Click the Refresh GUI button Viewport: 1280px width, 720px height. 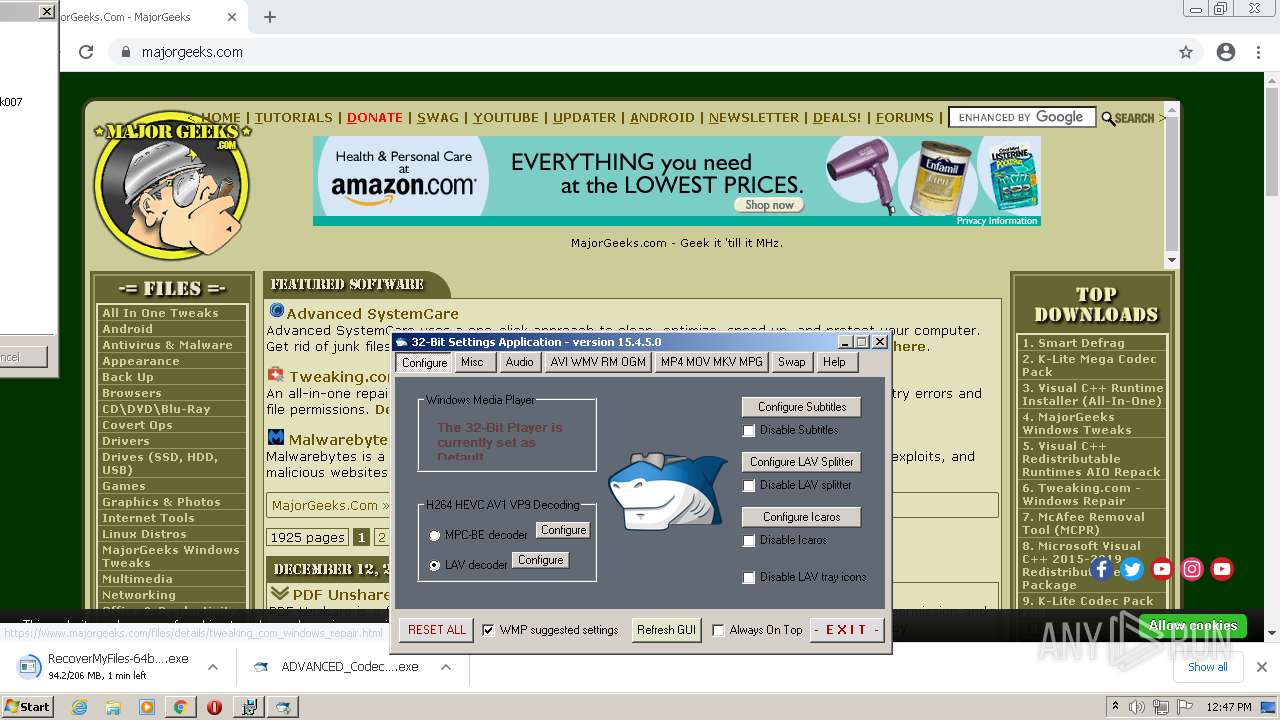[x=667, y=630]
